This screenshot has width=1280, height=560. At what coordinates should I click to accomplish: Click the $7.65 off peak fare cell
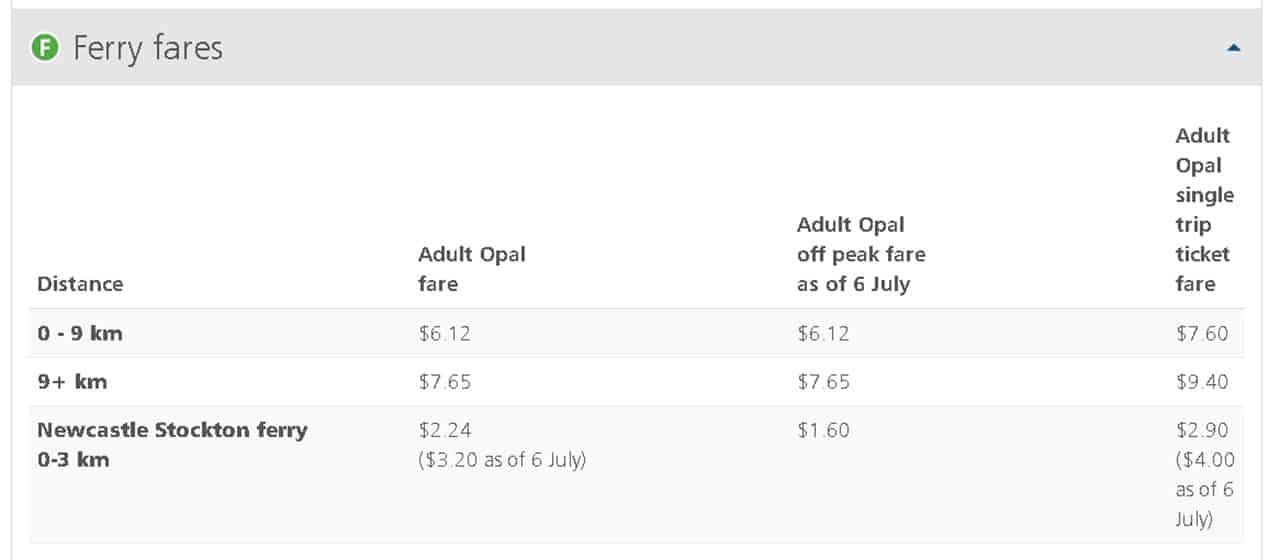tap(823, 382)
